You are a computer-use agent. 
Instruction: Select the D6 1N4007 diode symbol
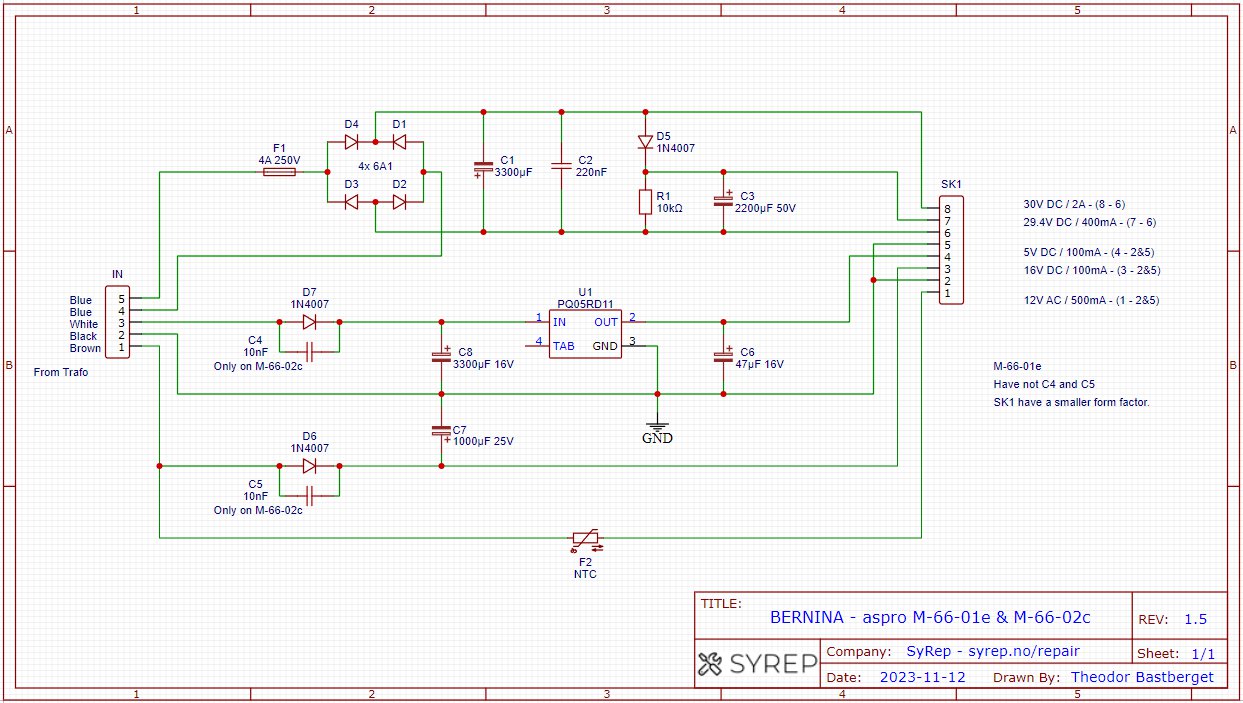point(309,466)
